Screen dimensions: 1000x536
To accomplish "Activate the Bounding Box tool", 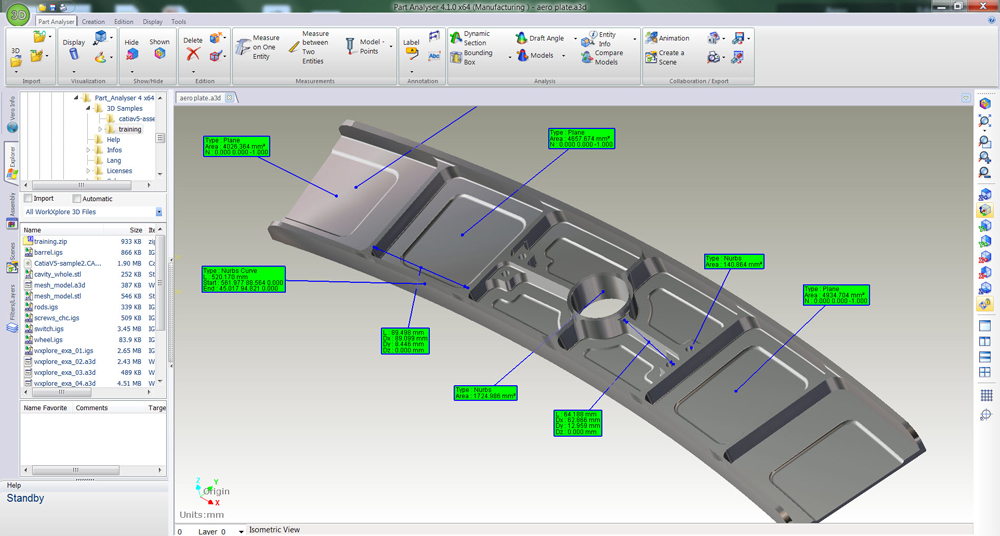I will coord(468,57).
